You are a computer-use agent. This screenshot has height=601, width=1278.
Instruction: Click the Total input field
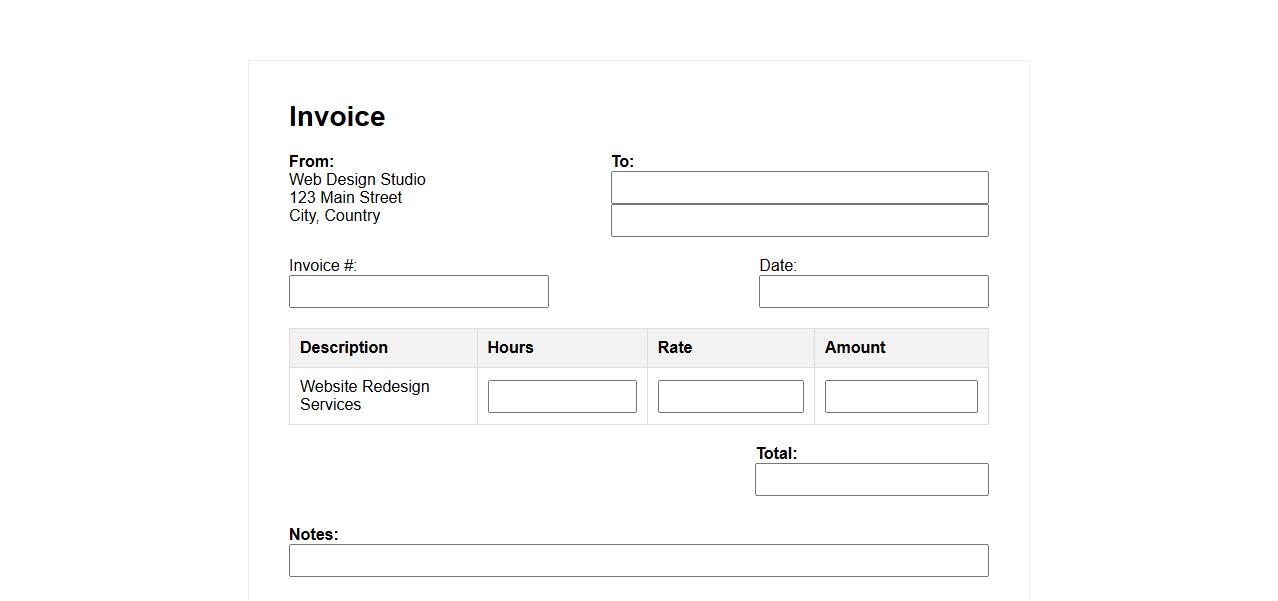point(871,479)
